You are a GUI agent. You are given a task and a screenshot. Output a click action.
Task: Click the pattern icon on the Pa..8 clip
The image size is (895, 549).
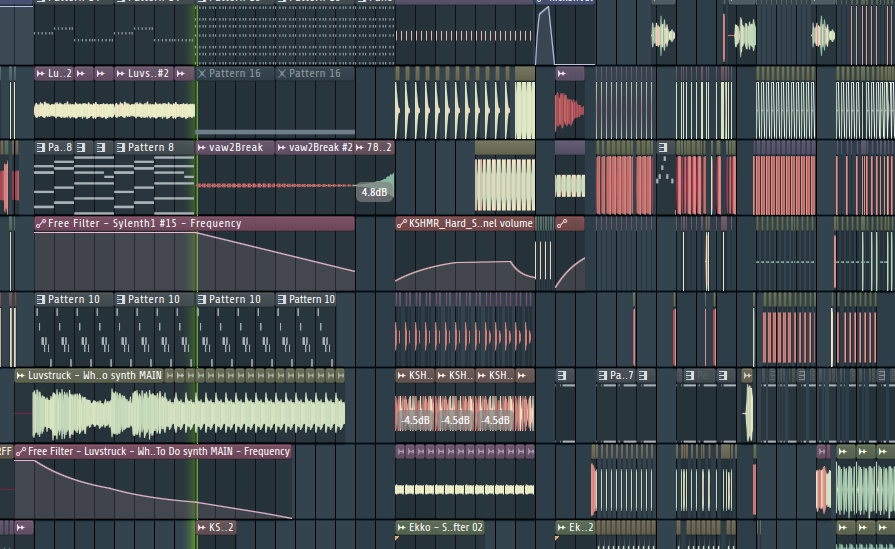tap(41, 148)
